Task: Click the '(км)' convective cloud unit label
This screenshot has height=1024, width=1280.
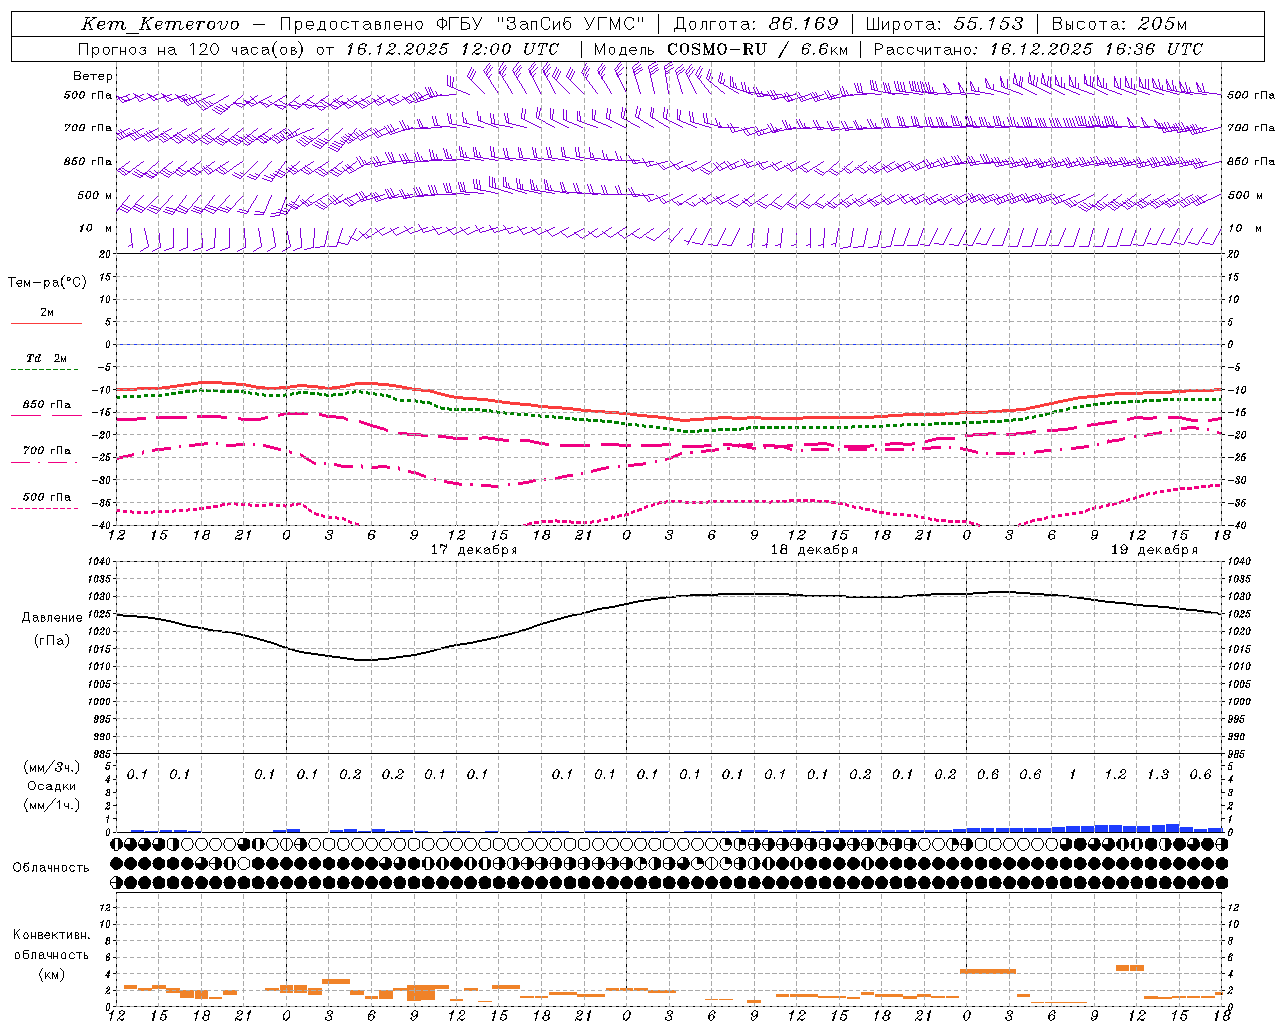Action: point(52,974)
